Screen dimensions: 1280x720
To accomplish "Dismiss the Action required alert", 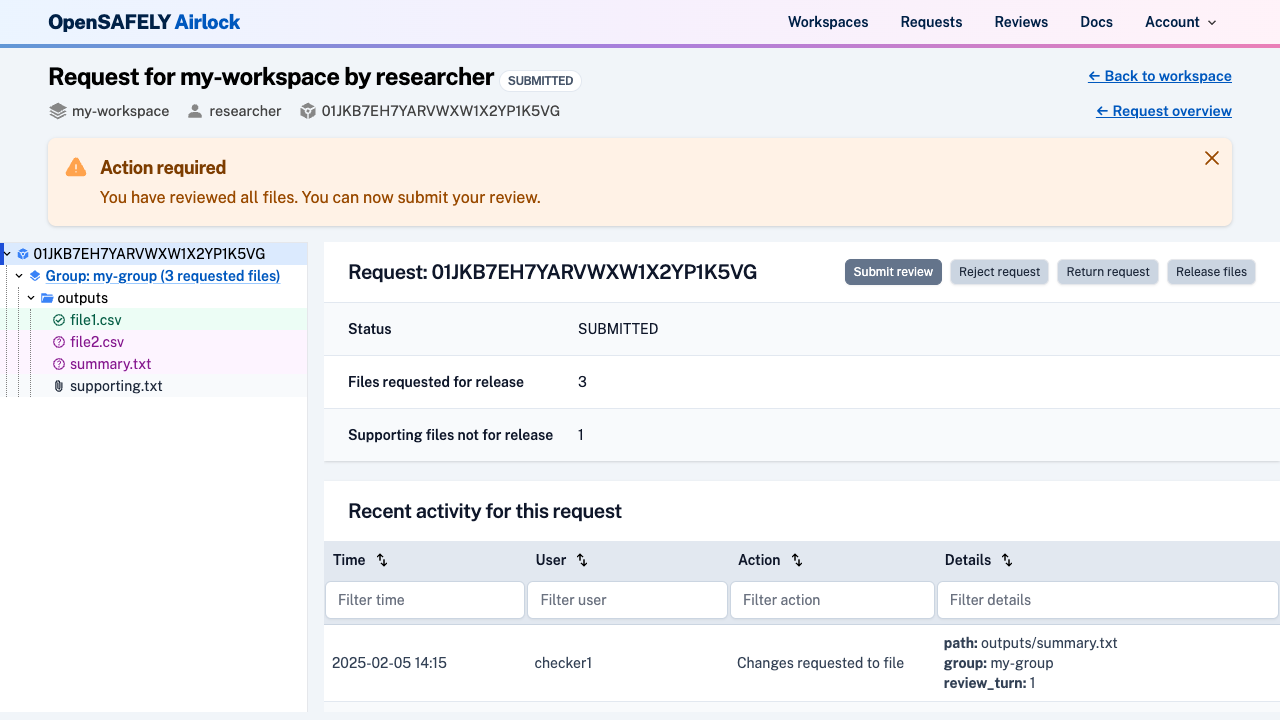I will pyautogui.click(x=1212, y=158).
